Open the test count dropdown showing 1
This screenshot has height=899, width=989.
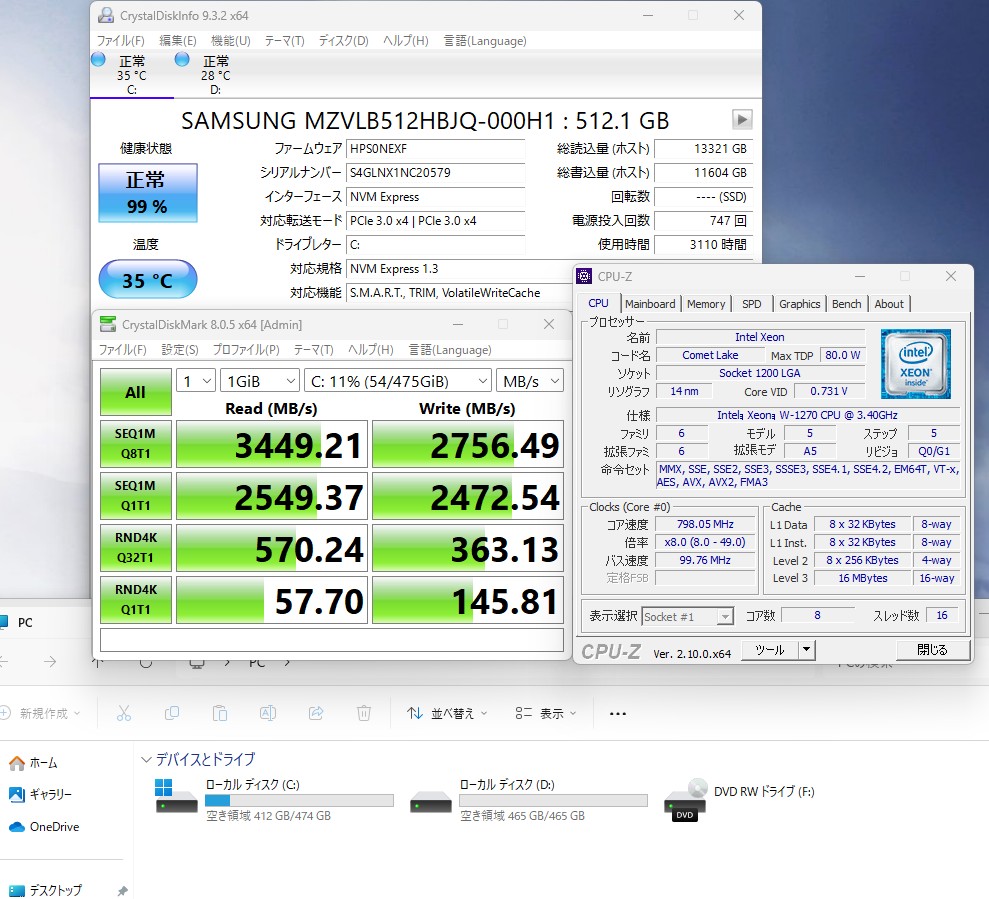pyautogui.click(x=196, y=381)
